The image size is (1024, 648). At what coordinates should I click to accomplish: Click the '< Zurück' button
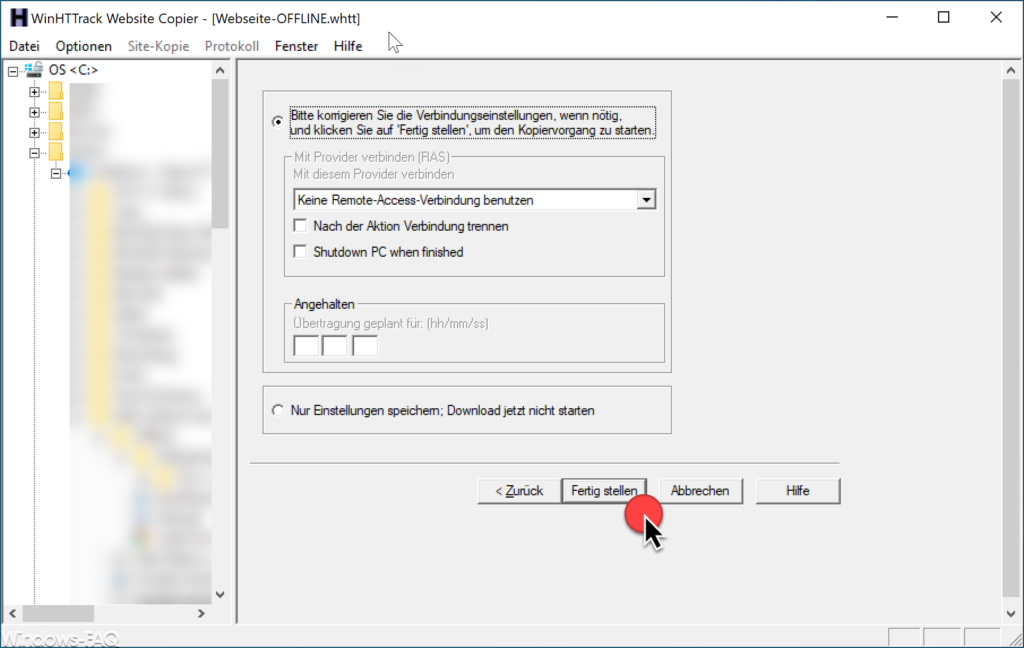519,491
